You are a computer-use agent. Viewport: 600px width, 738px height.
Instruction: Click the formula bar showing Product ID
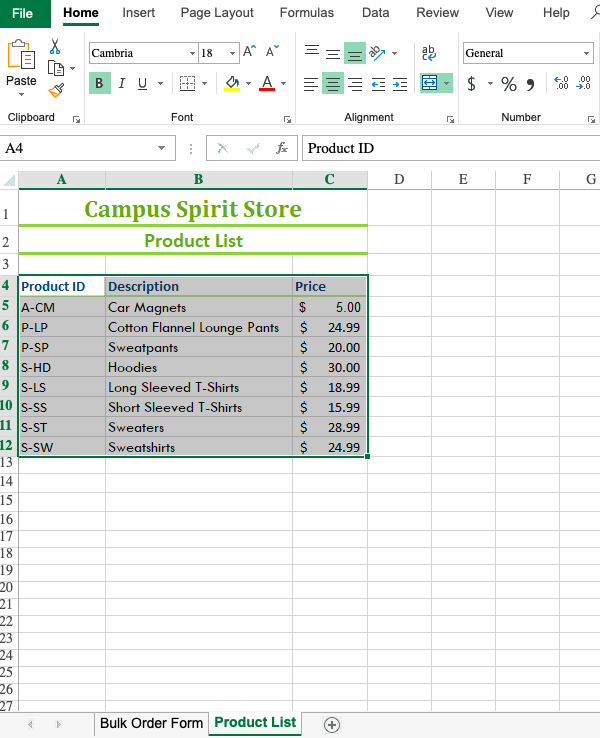(x=451, y=148)
